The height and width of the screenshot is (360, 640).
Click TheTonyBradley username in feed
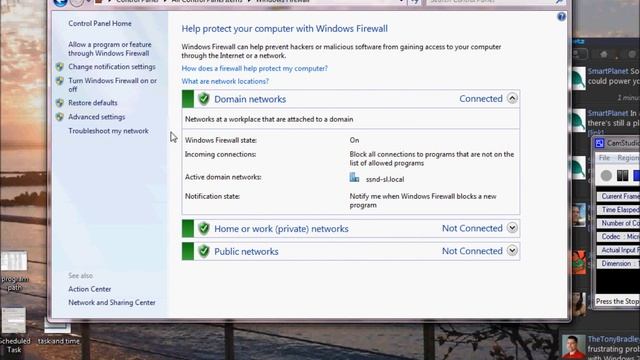(613, 339)
